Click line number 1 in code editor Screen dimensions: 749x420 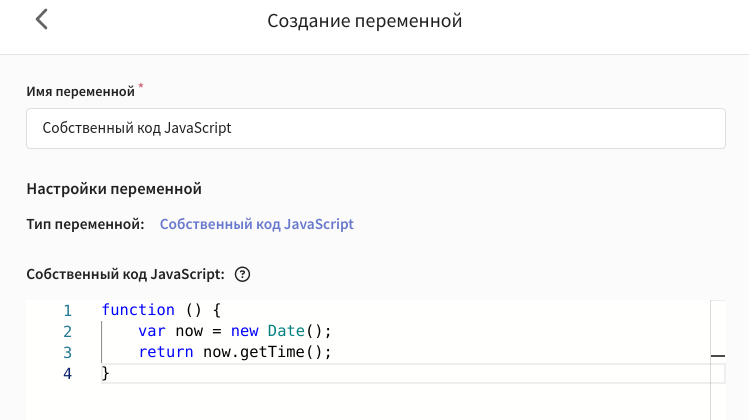click(x=67, y=311)
